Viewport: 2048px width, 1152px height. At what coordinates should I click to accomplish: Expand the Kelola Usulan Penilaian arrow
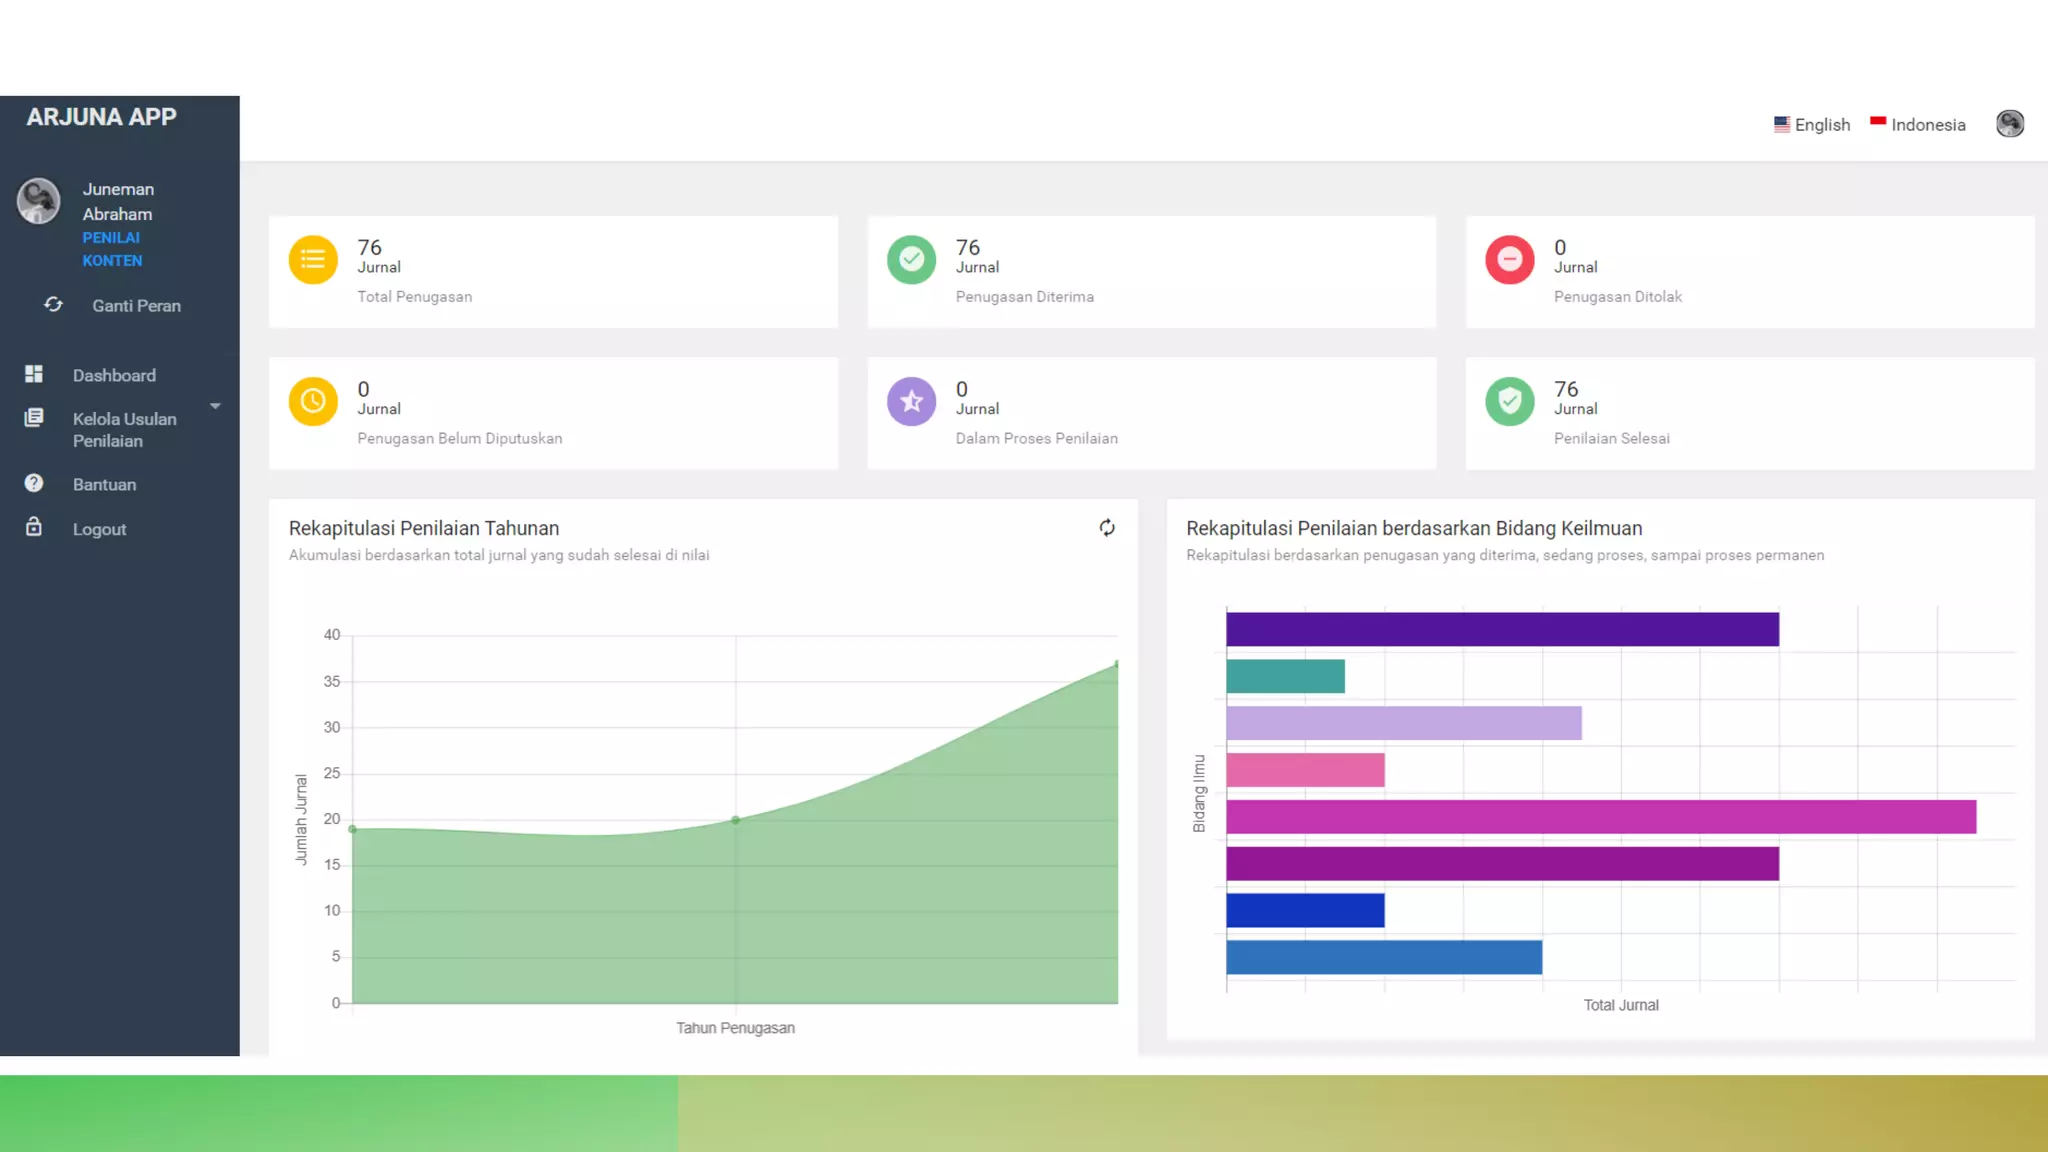(x=215, y=407)
